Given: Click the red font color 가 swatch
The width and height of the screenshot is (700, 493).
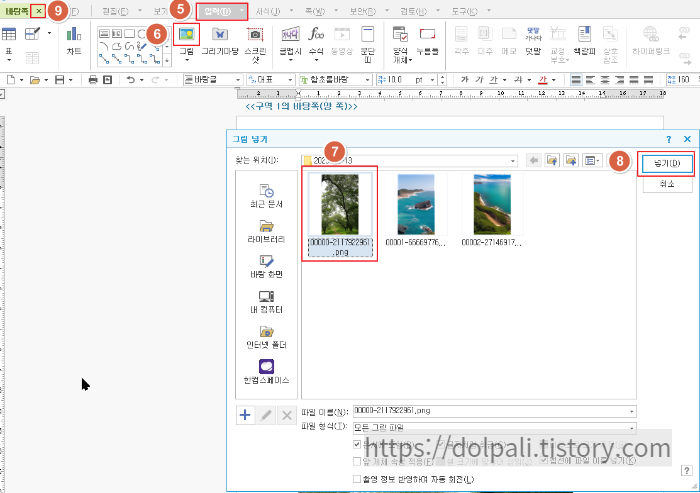Looking at the screenshot, I should point(543,79).
